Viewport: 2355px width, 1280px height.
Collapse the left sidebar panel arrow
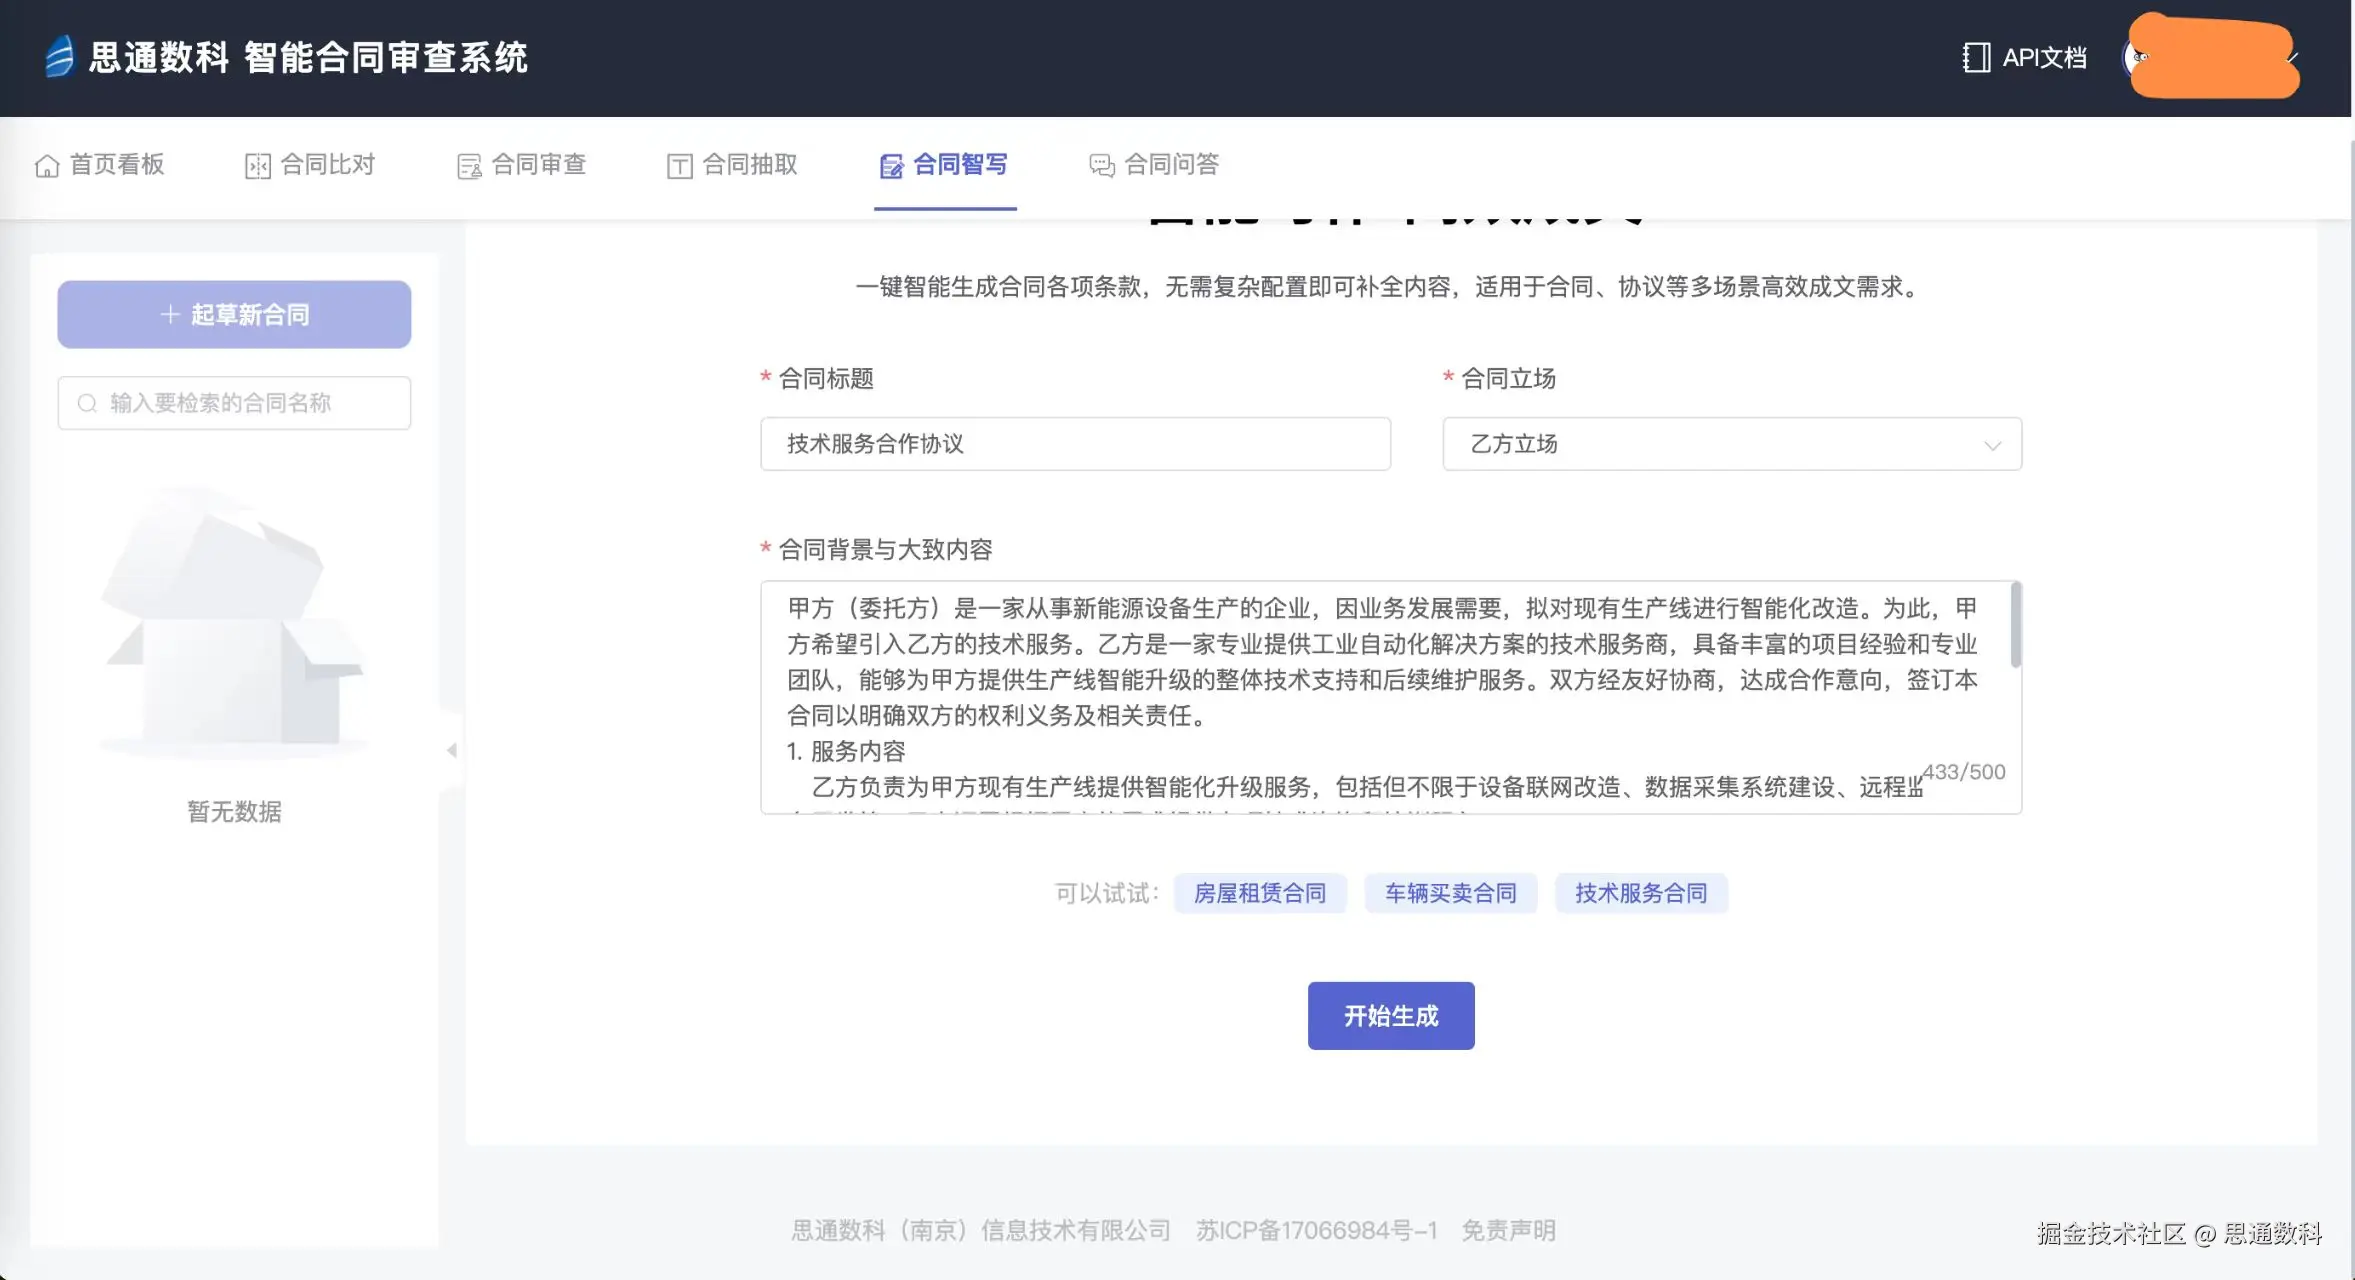452,750
